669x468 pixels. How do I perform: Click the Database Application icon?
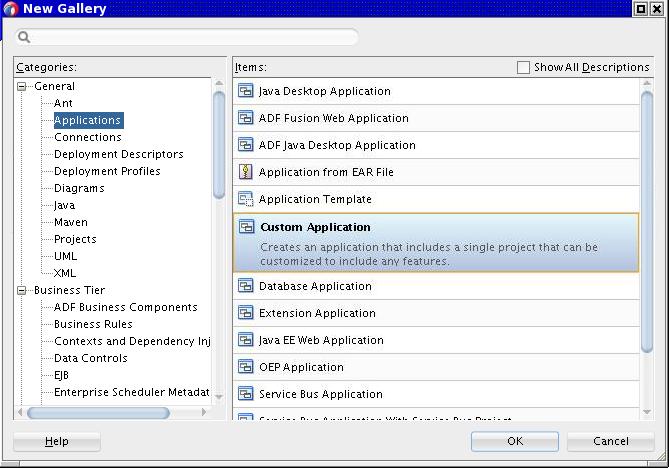coord(246,286)
